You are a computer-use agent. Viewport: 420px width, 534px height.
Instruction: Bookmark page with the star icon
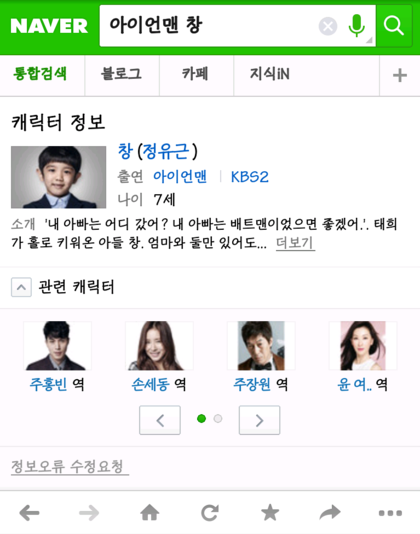click(270, 513)
